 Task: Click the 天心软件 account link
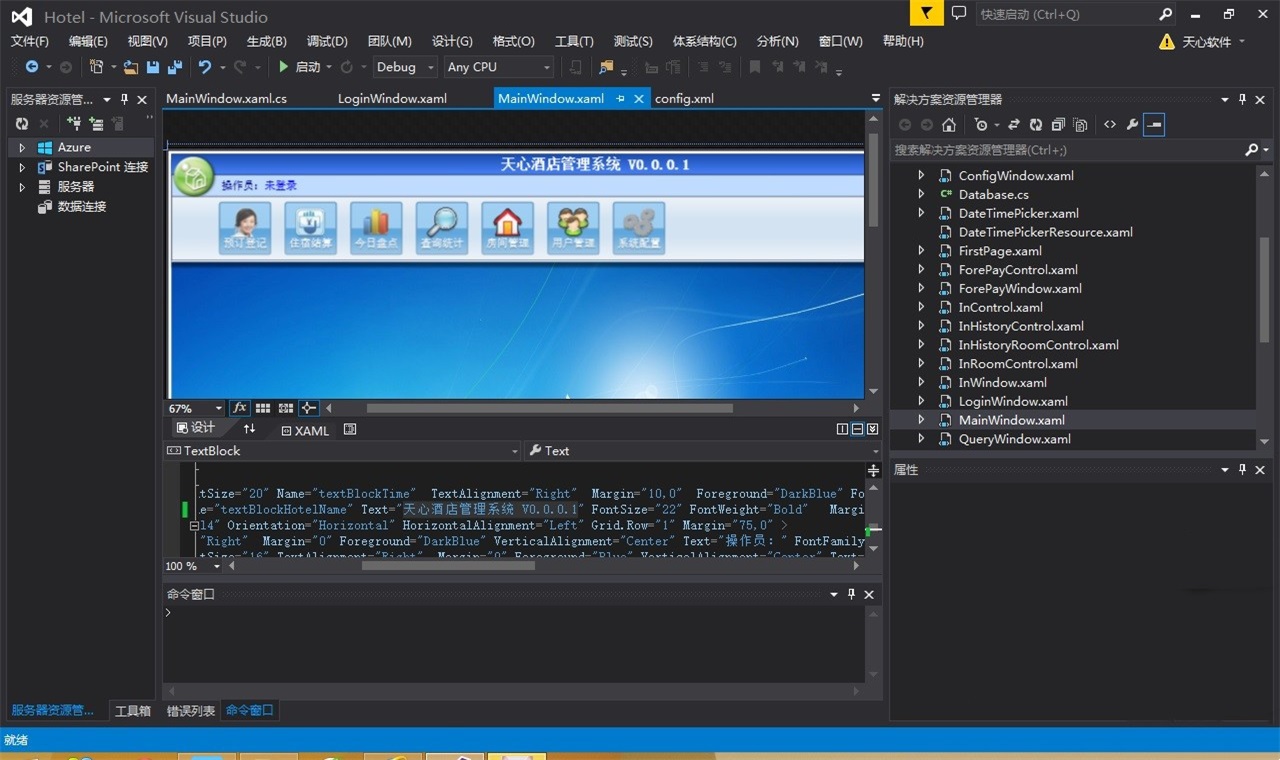pyautogui.click(x=1207, y=41)
